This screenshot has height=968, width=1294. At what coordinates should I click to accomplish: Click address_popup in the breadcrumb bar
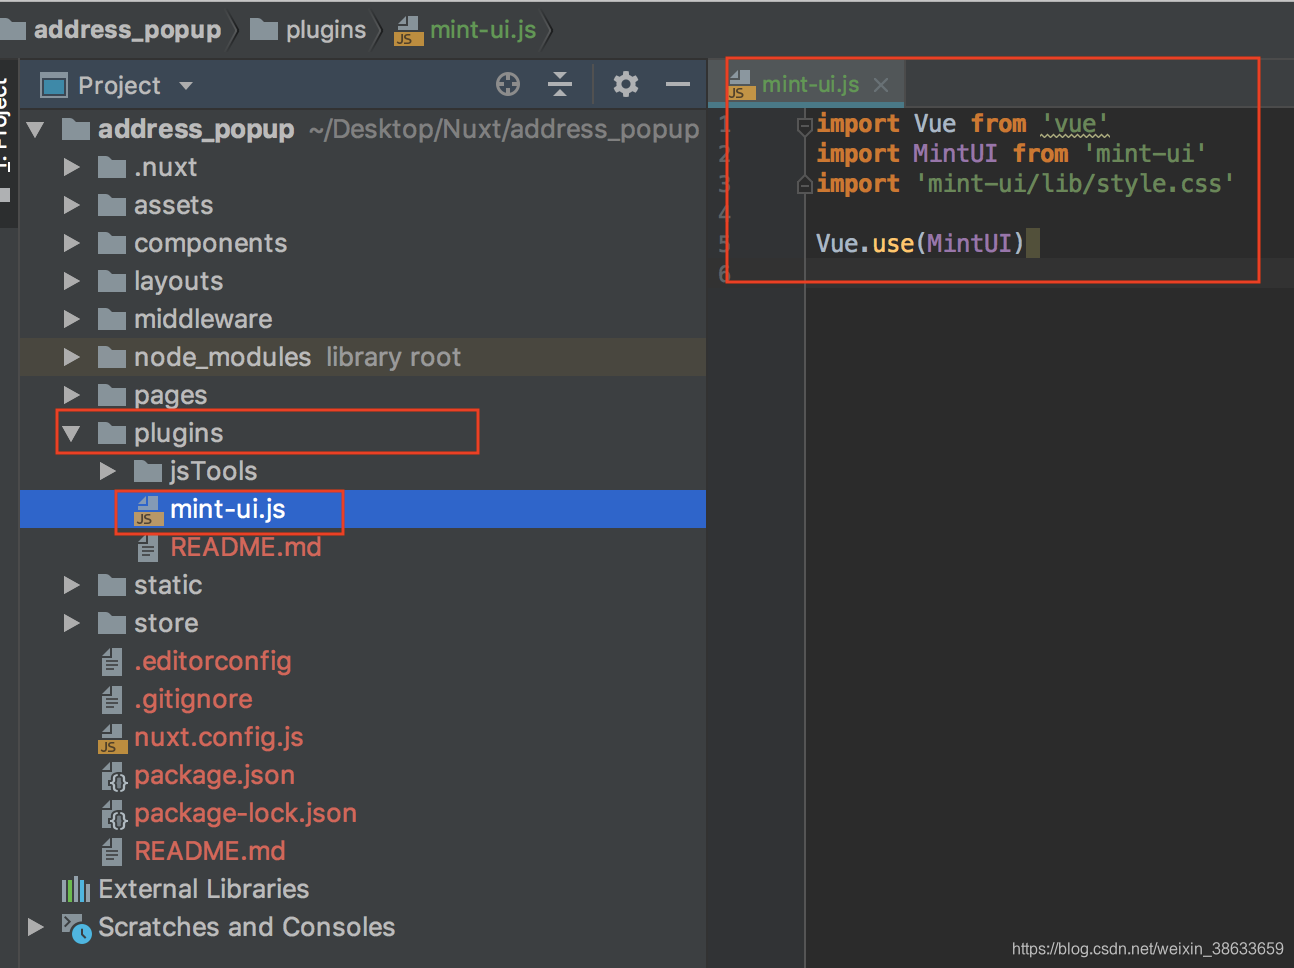[x=127, y=30]
